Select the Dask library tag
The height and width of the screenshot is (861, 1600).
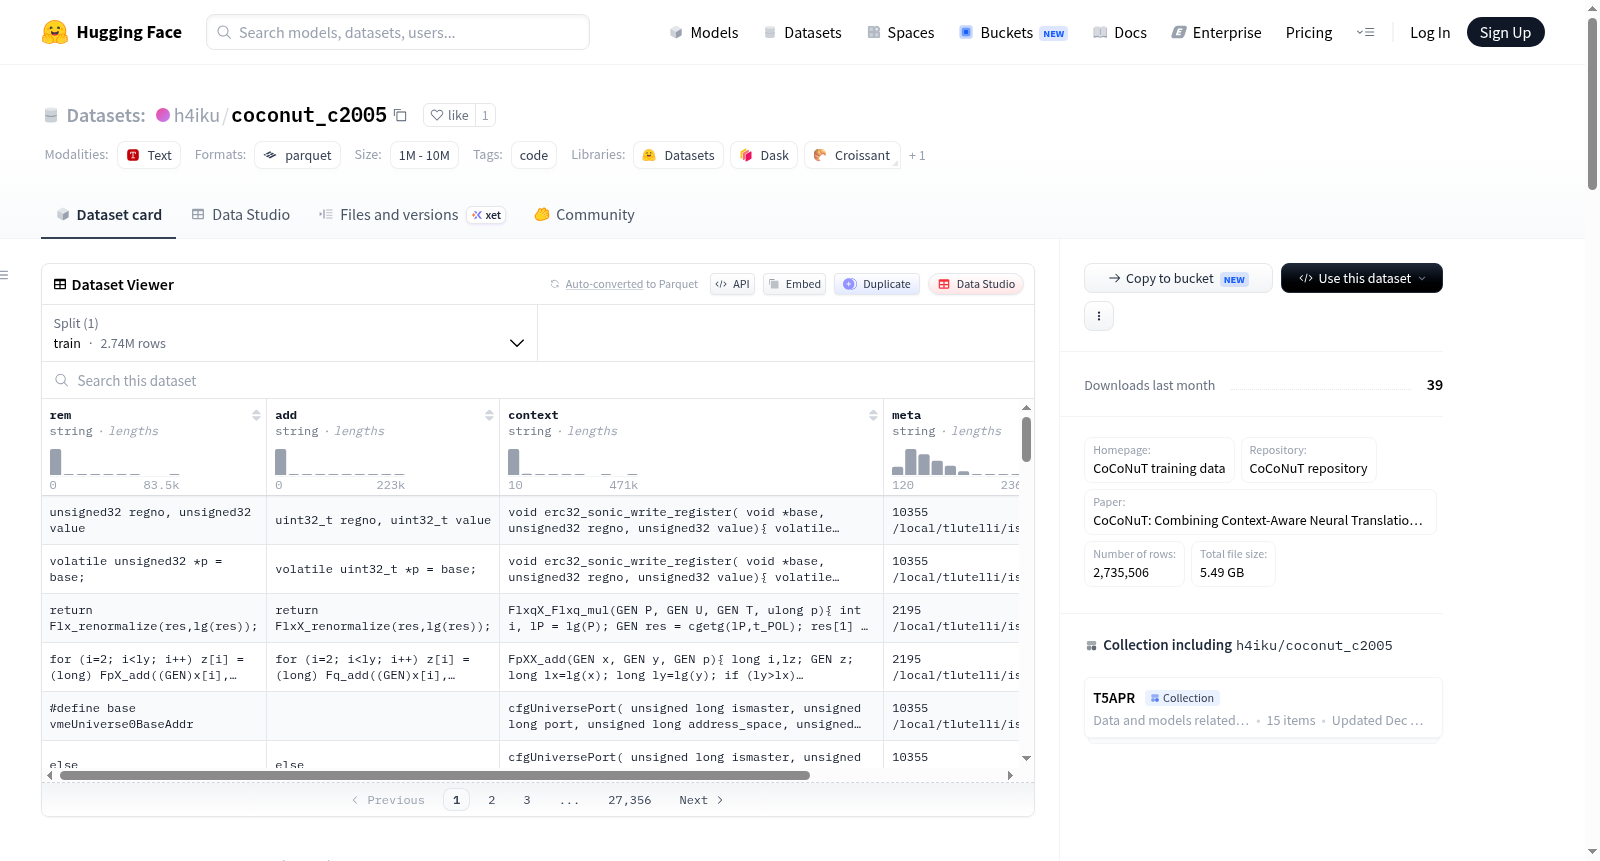point(764,155)
